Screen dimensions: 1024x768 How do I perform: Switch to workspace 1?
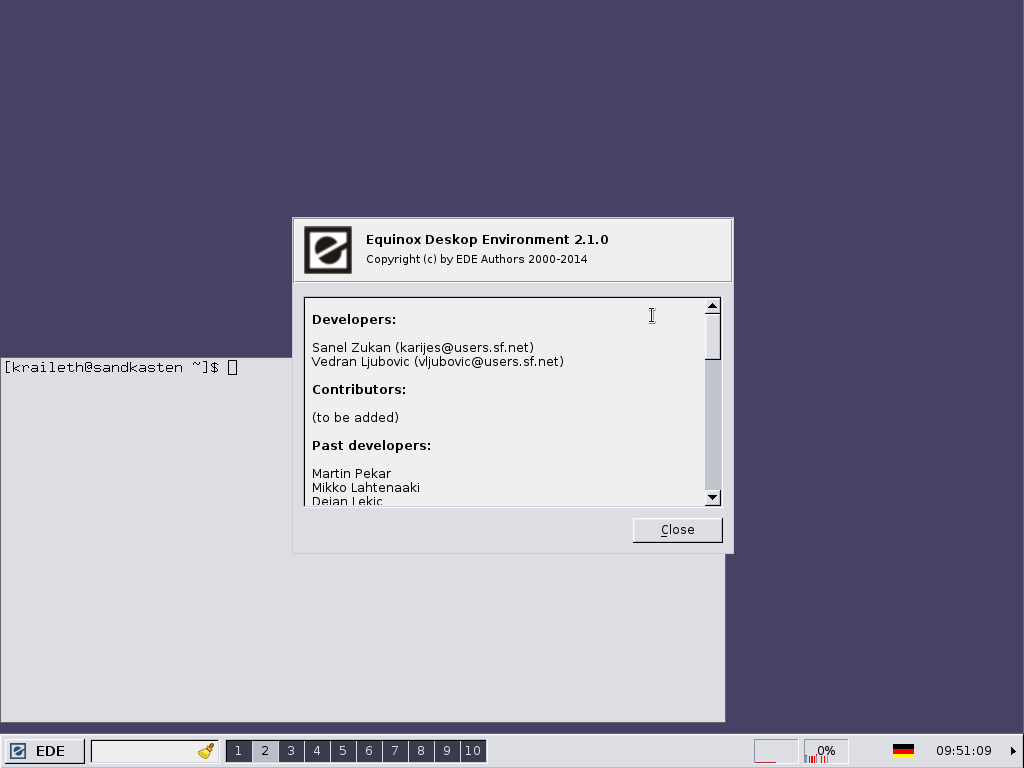point(238,751)
